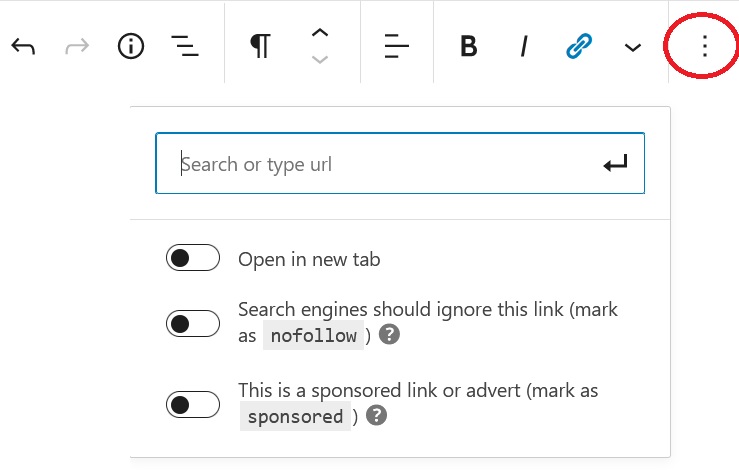The width and height of the screenshot is (739, 474).
Task: Move block down with lower chevron
Action: click(320, 59)
